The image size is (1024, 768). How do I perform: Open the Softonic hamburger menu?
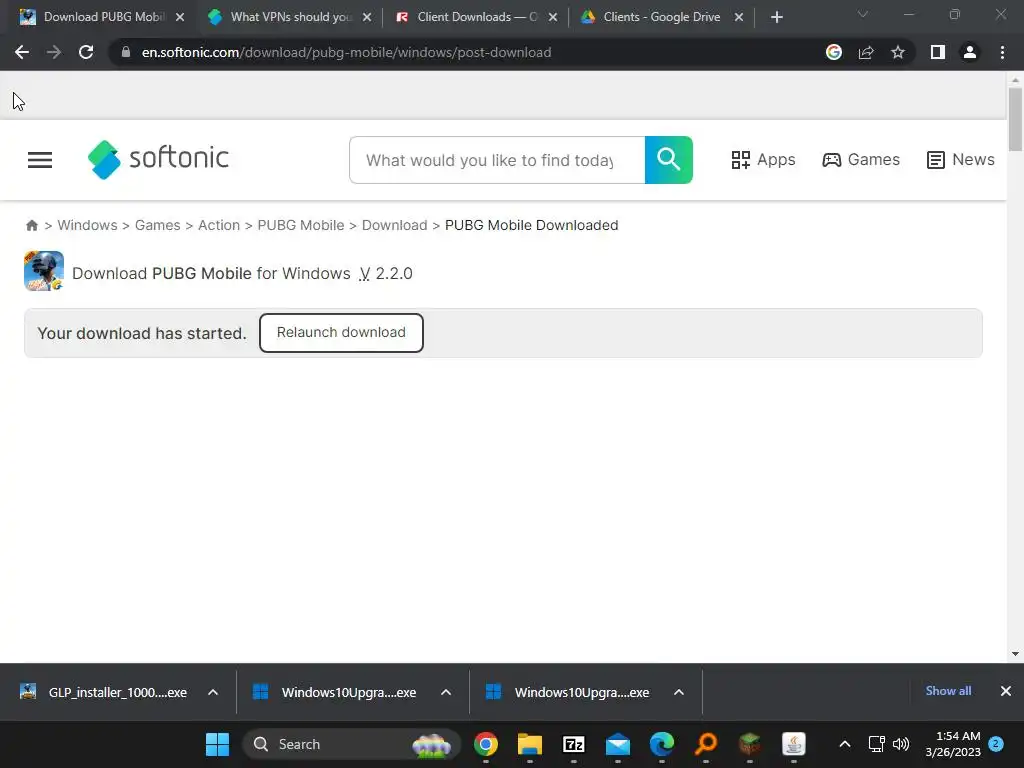(x=40, y=160)
